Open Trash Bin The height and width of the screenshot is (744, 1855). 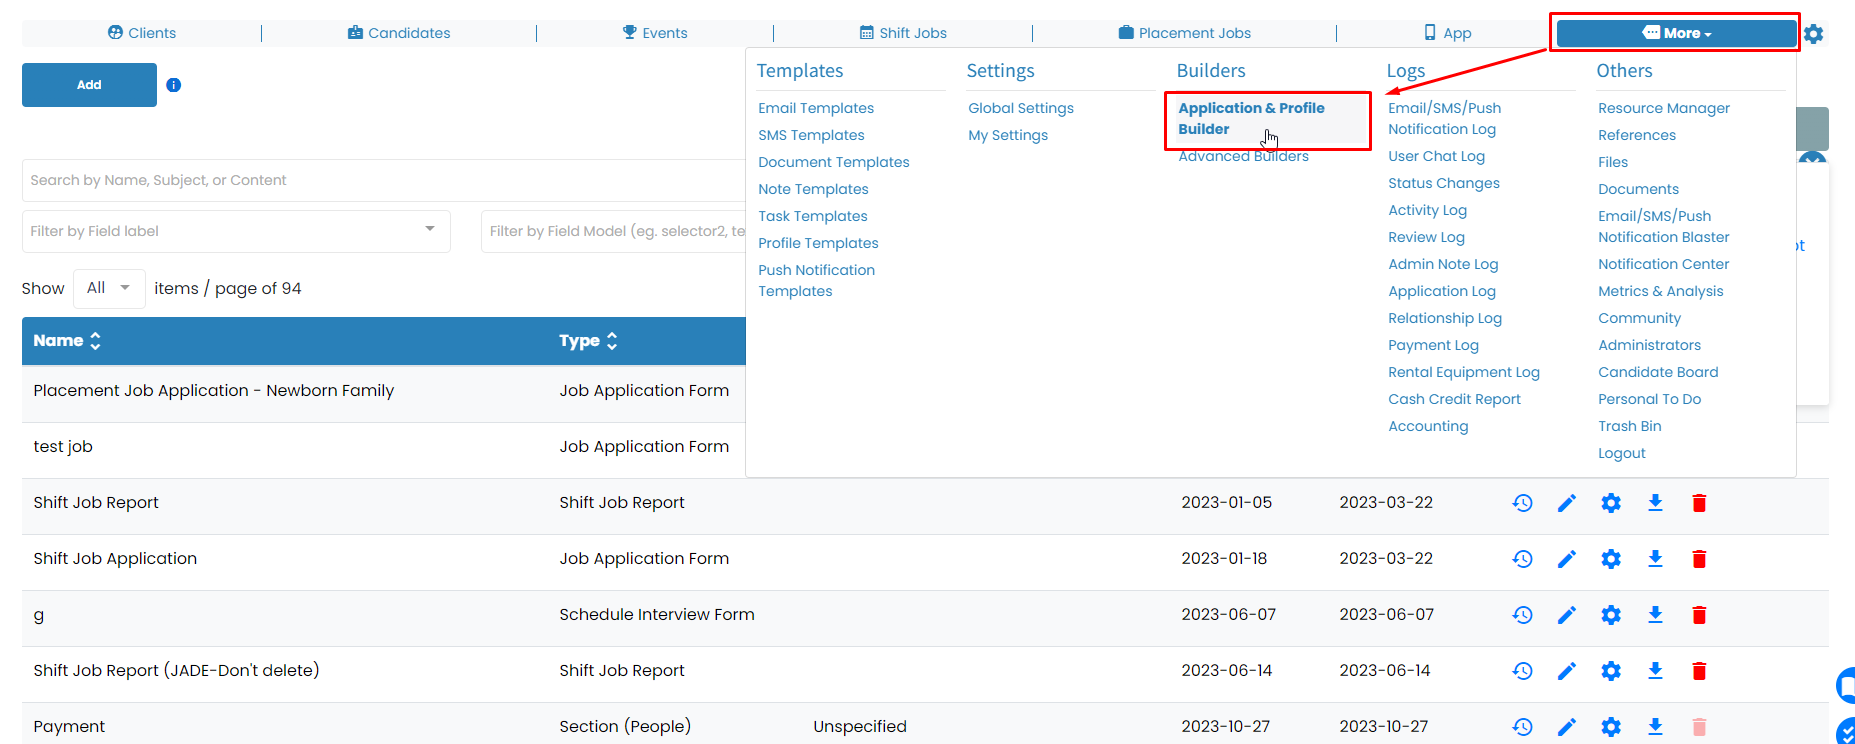point(1630,426)
